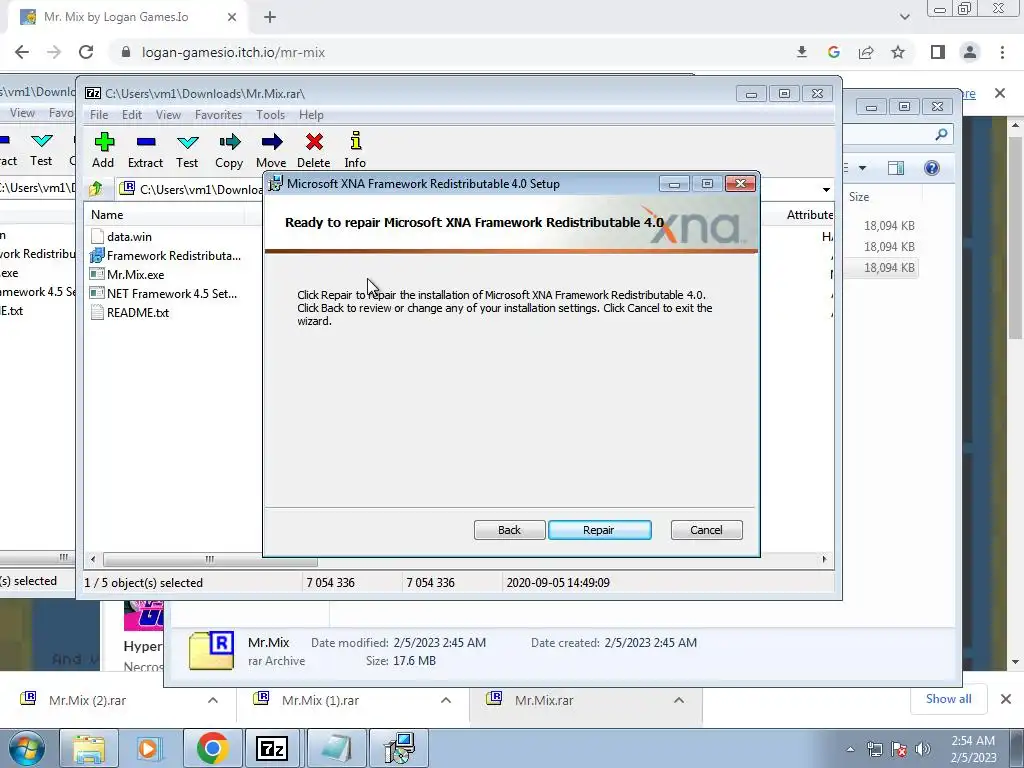
Task: Select NET Framework 4.5 Set... in Mr.Mix.rar window
Action: click(164, 293)
